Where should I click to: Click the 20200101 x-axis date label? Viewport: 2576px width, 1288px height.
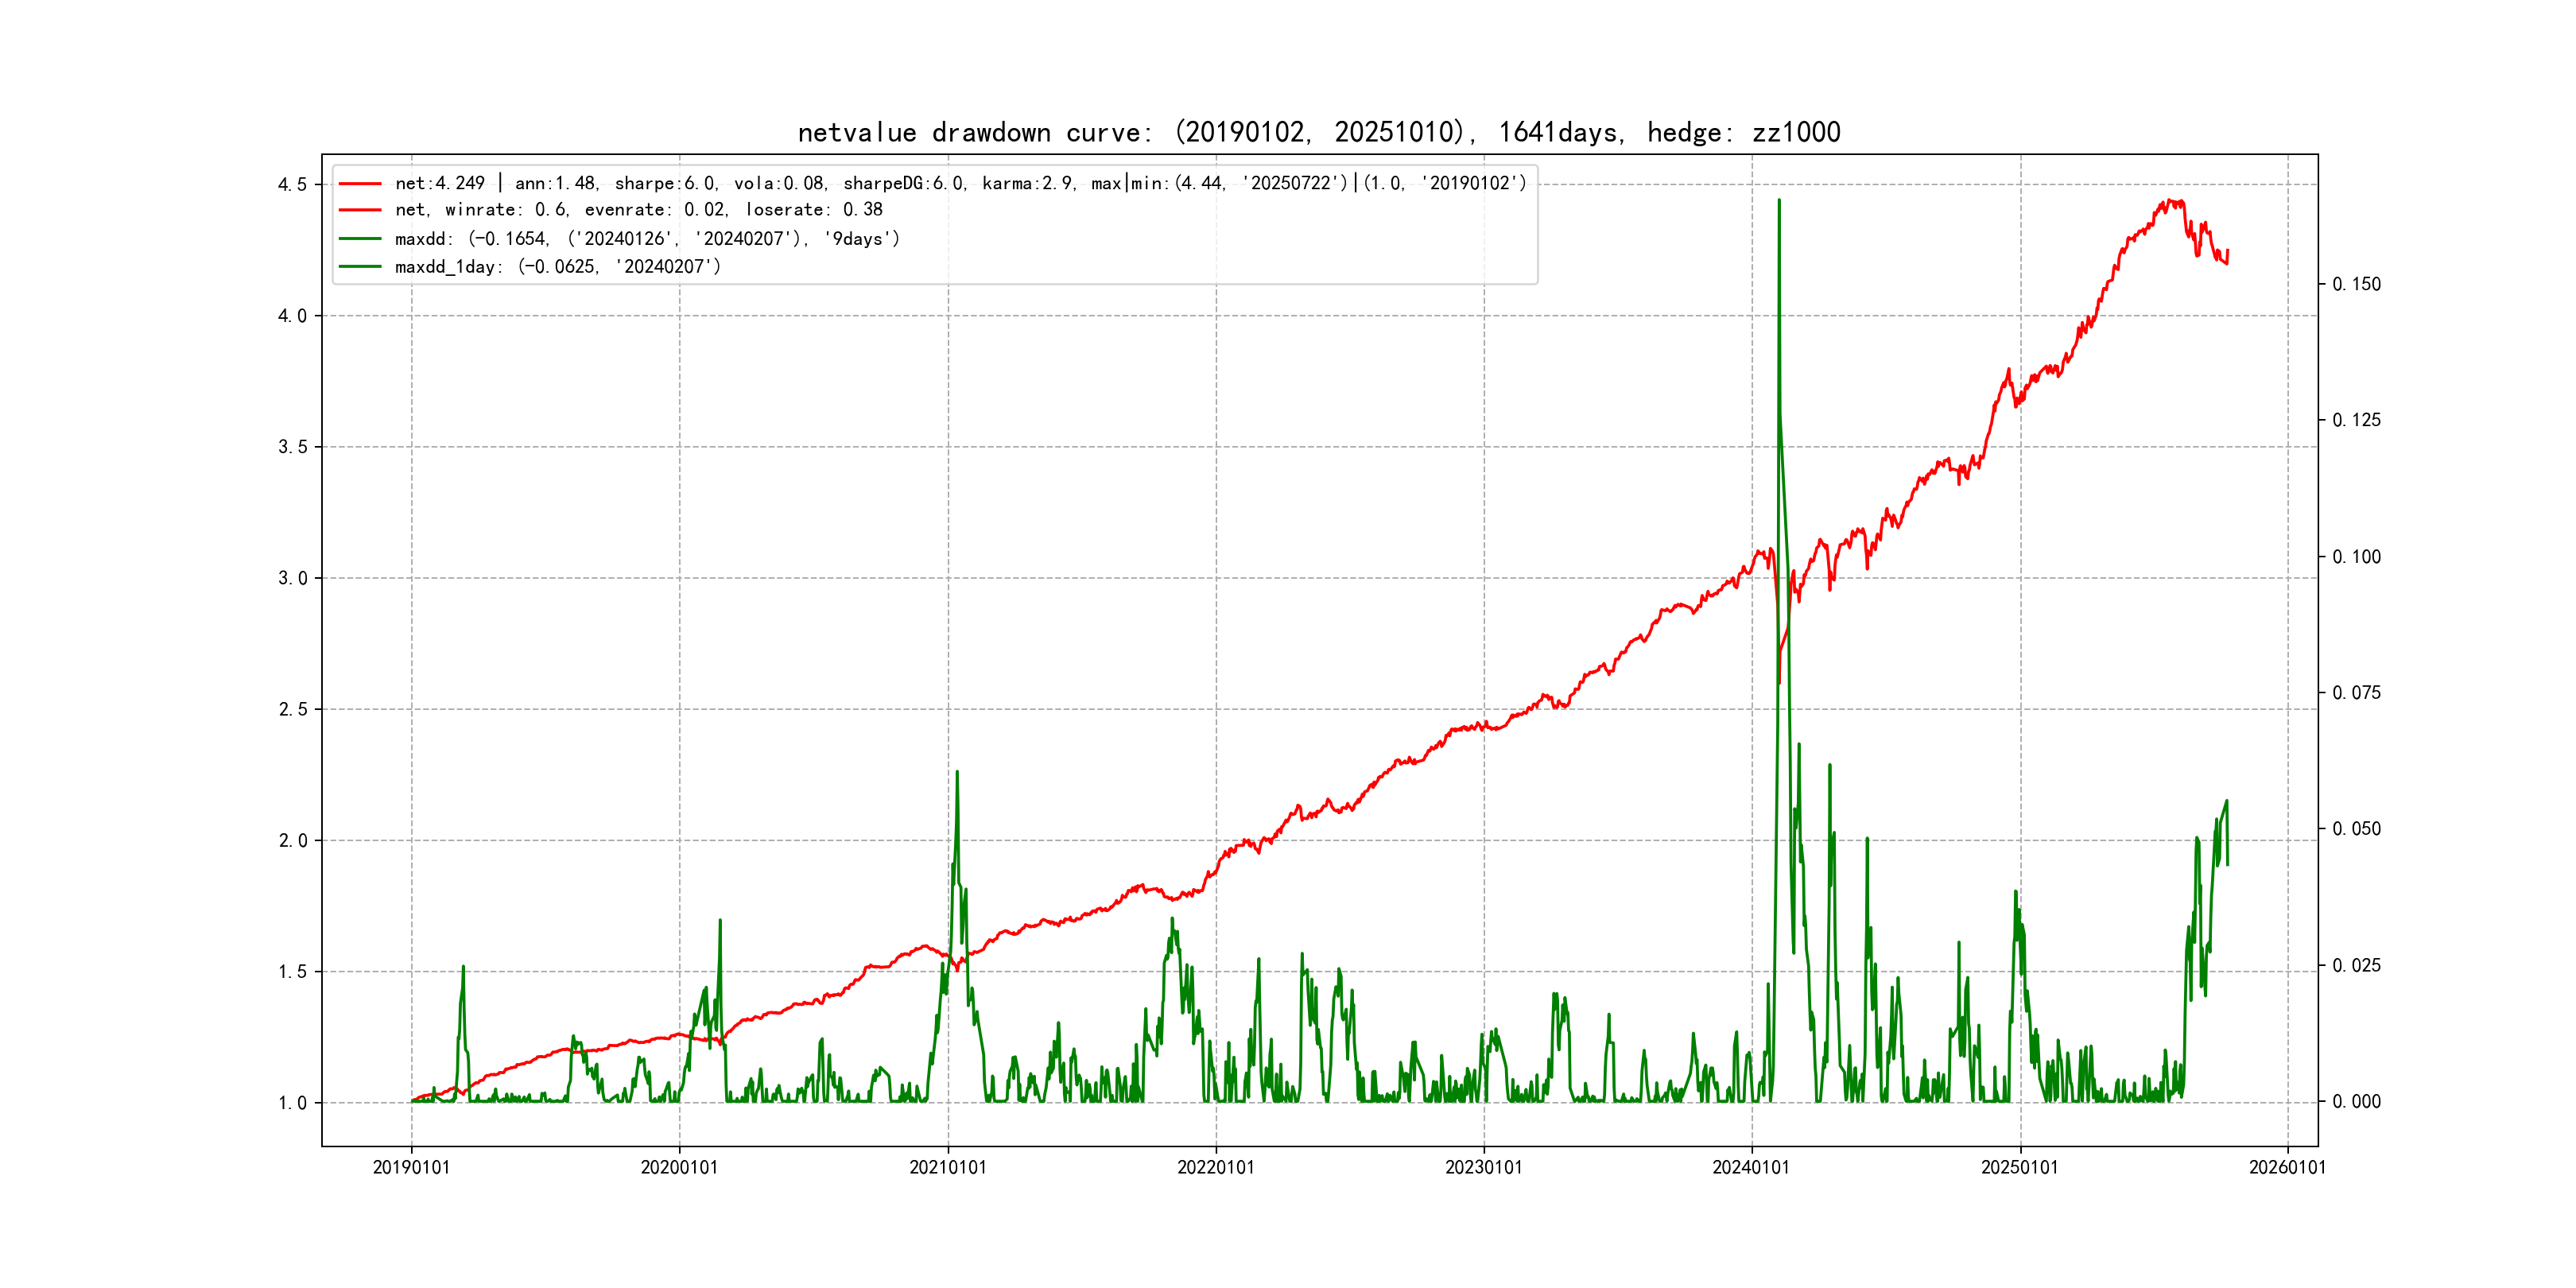[679, 1167]
